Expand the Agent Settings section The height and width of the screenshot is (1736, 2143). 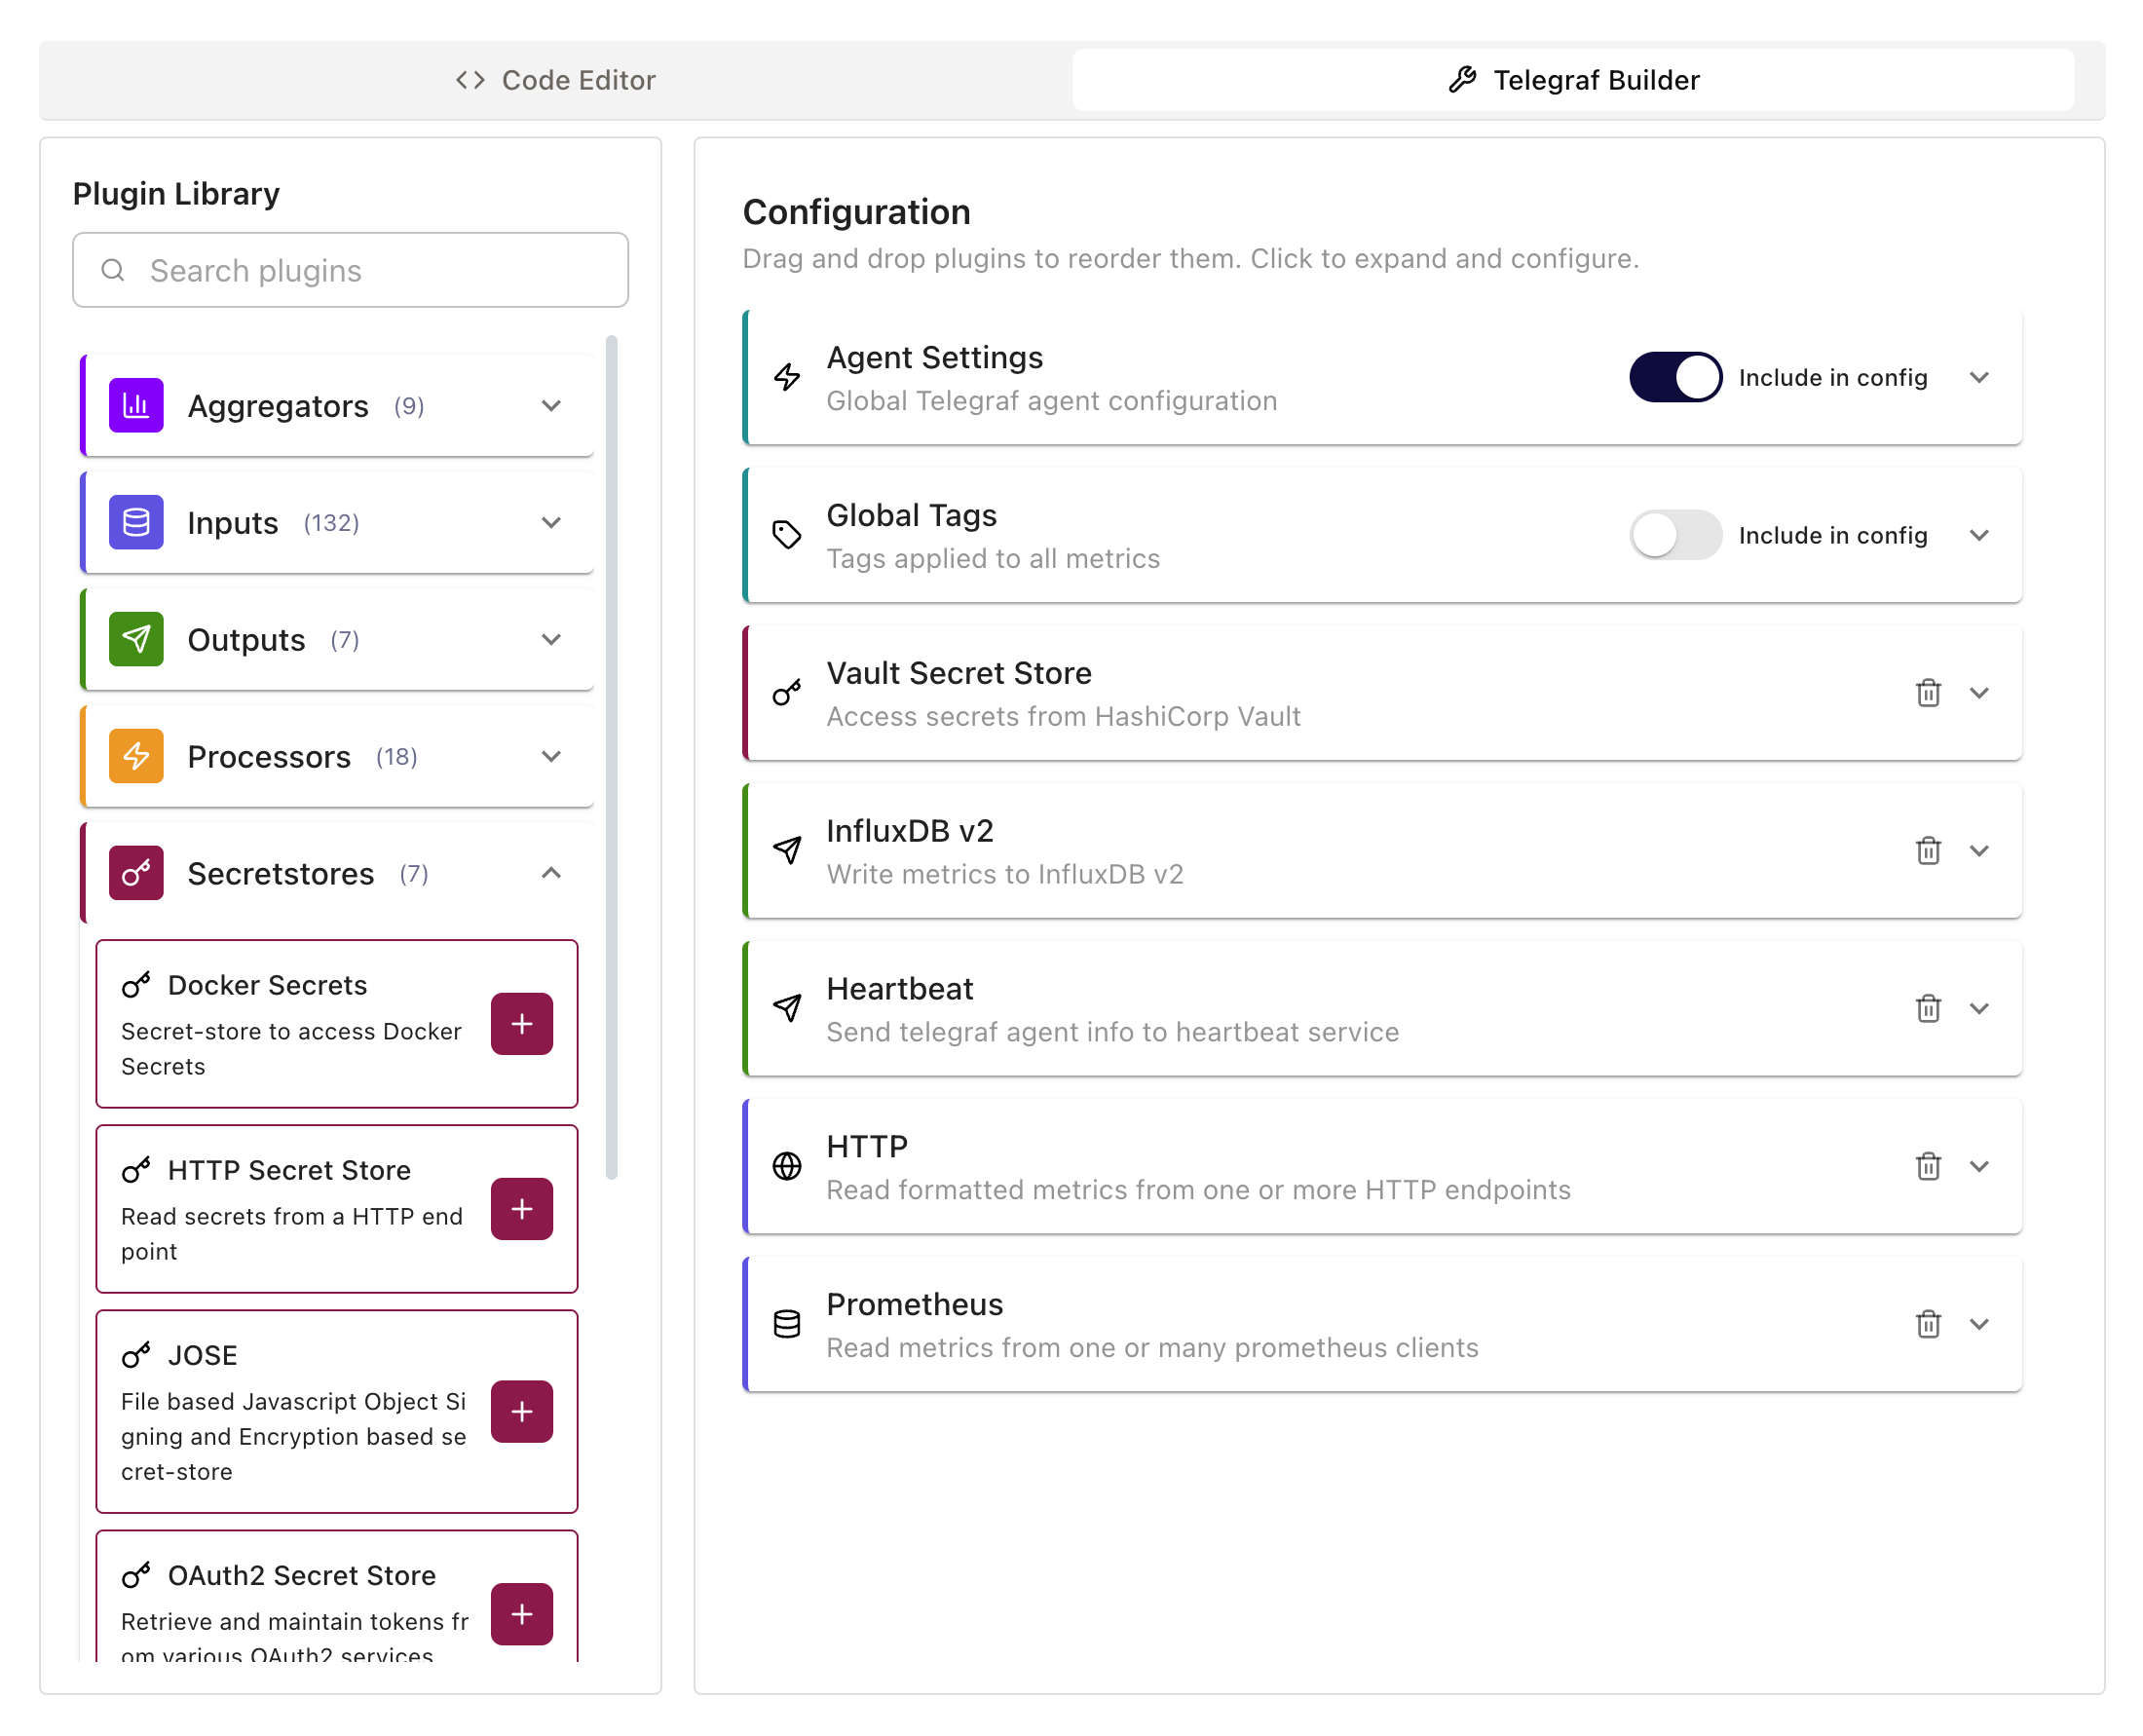coord(1979,377)
